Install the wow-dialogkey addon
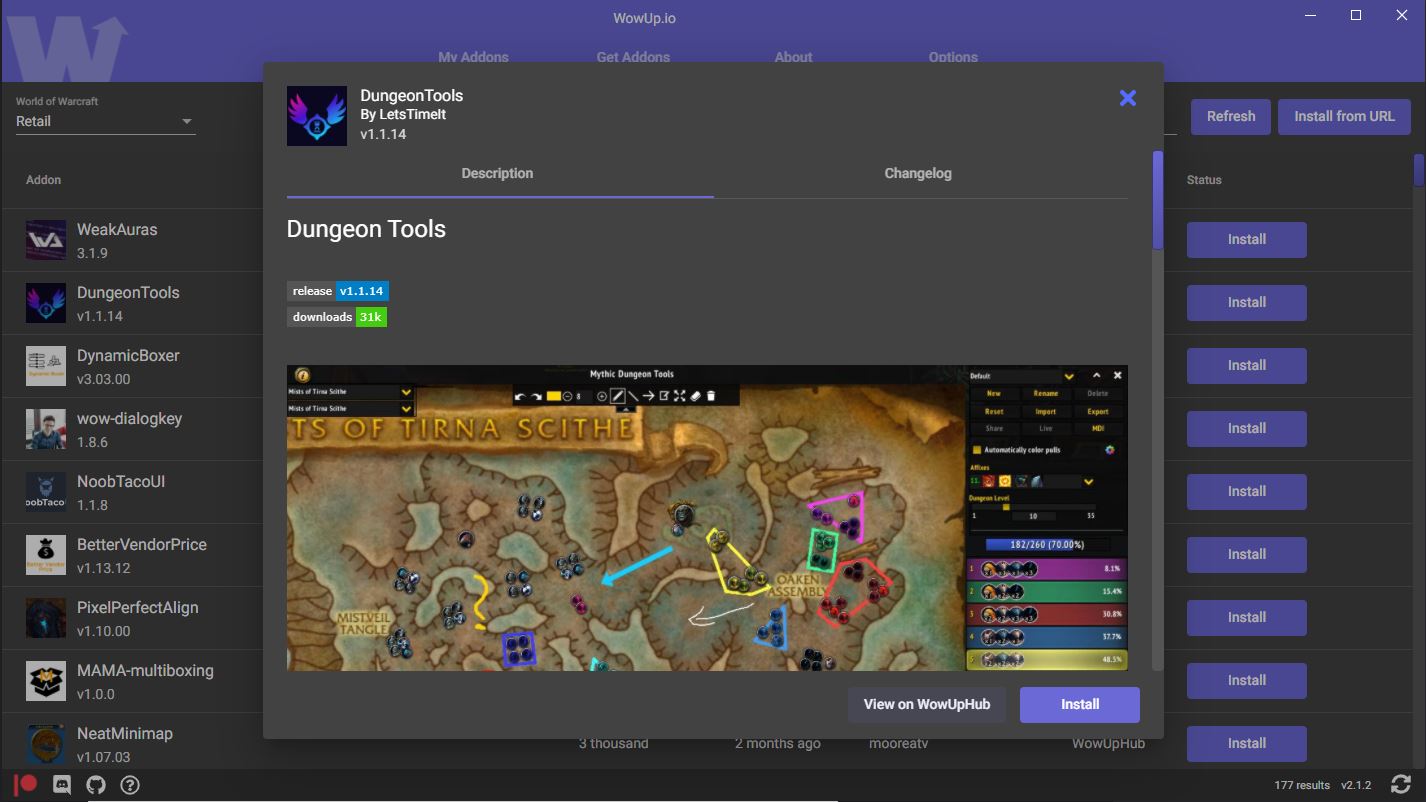The width and height of the screenshot is (1426, 802). (x=1247, y=428)
